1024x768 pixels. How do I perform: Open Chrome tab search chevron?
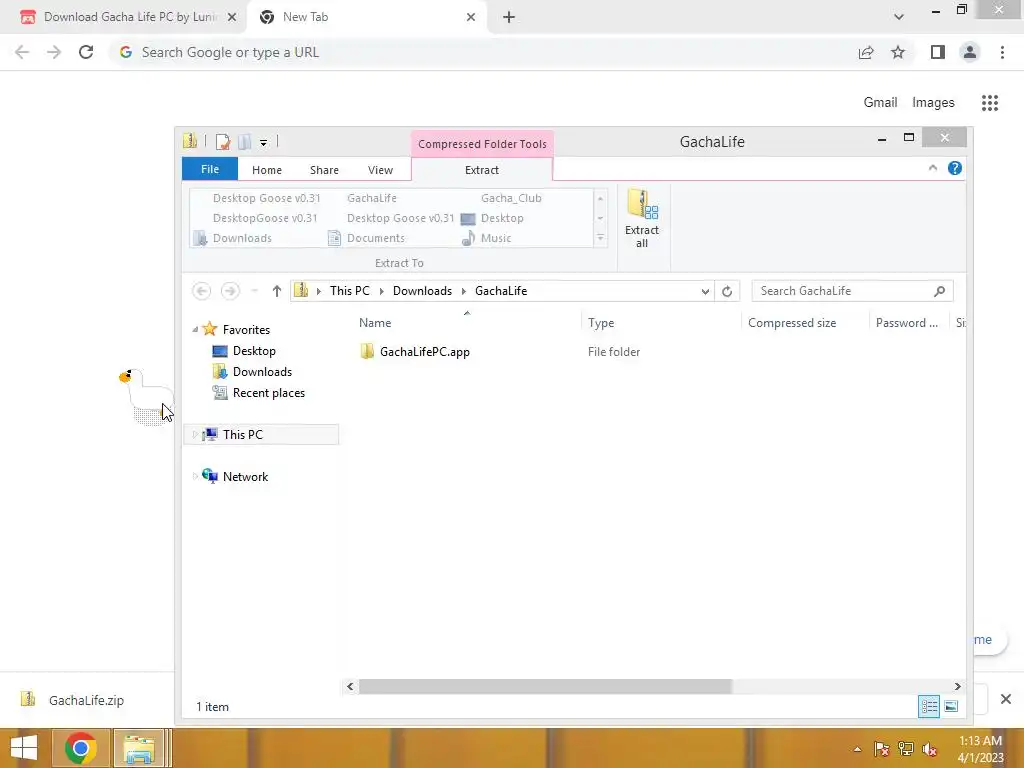tap(899, 17)
